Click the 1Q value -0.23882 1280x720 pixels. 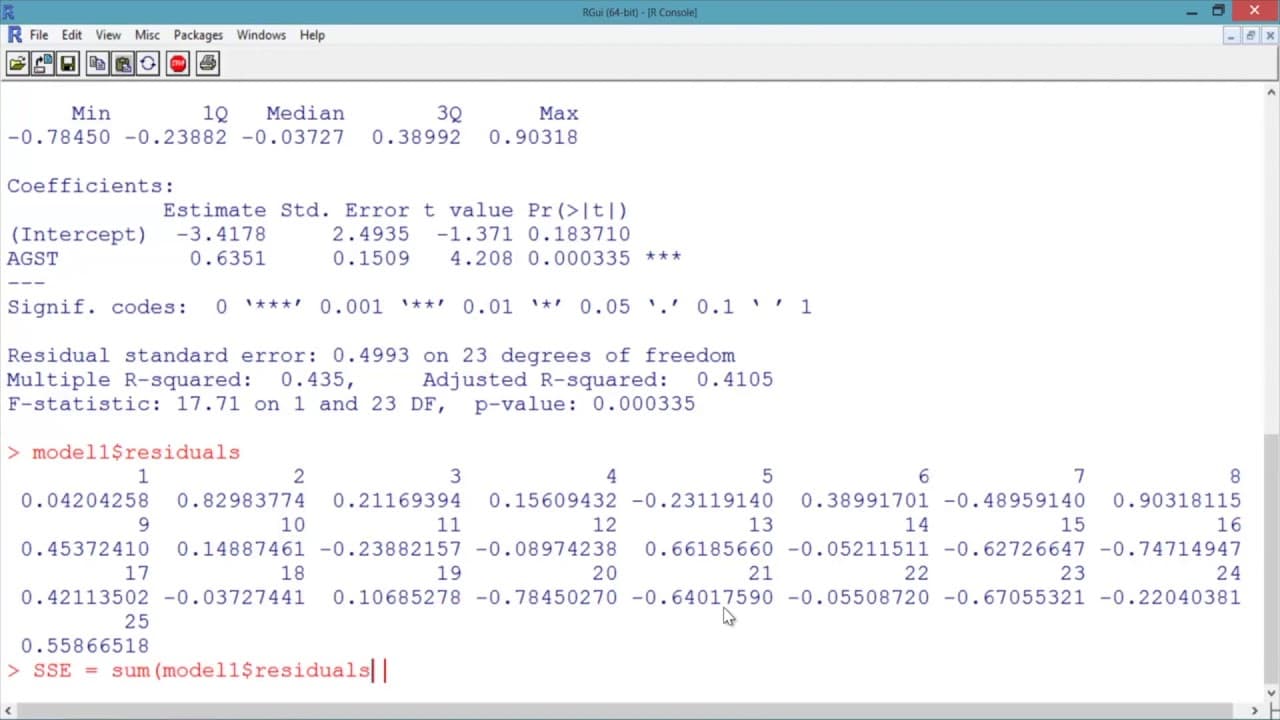(176, 137)
